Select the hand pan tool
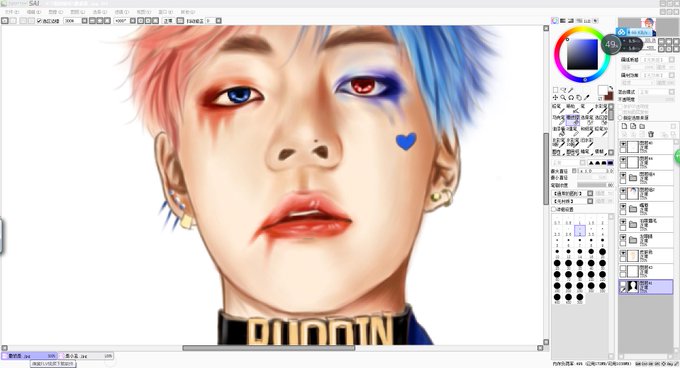 [x=579, y=98]
